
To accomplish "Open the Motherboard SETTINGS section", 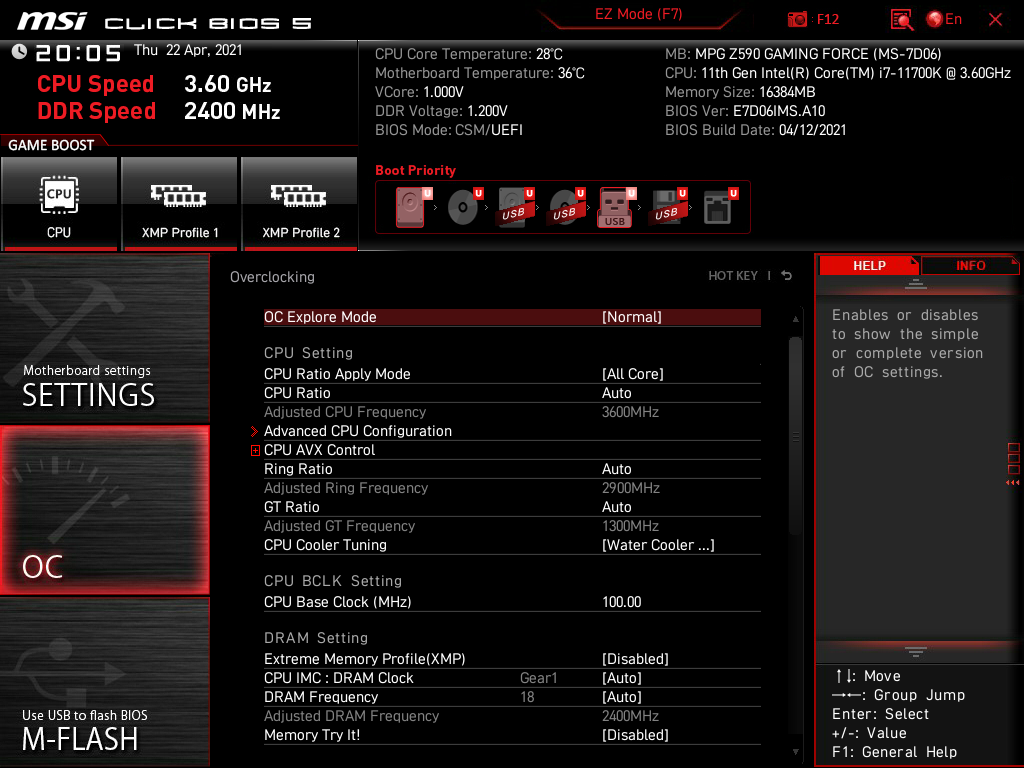I will click(x=104, y=338).
